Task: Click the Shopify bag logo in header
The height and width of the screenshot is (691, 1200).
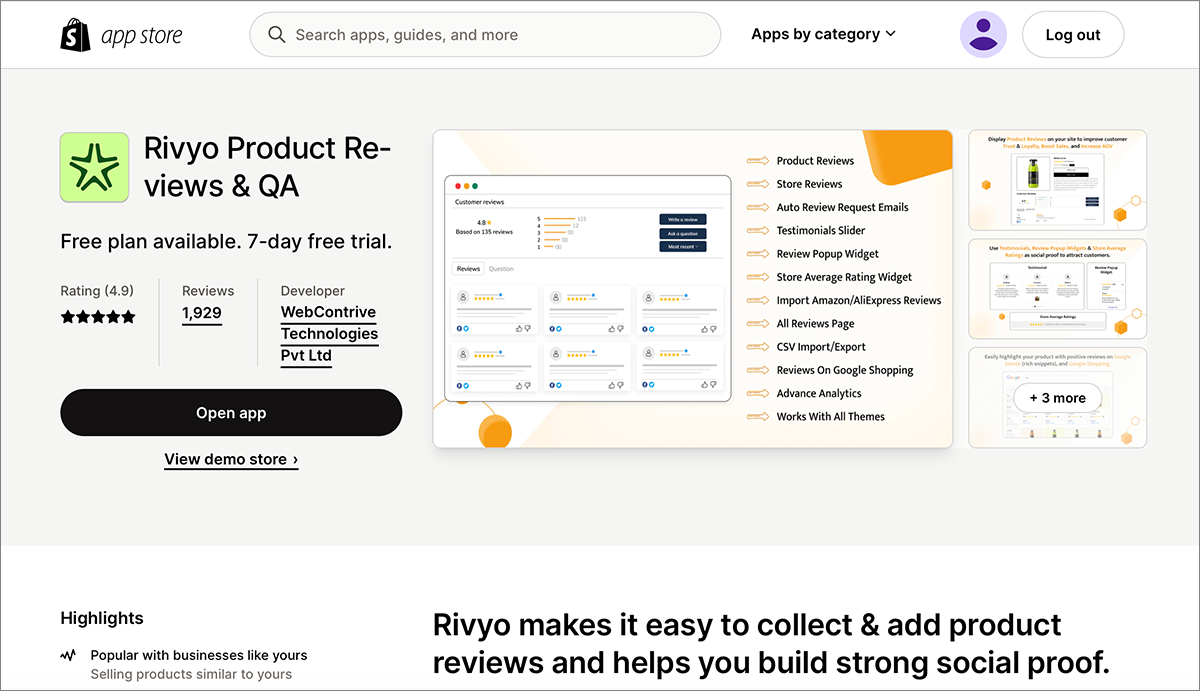Action: 71,33
